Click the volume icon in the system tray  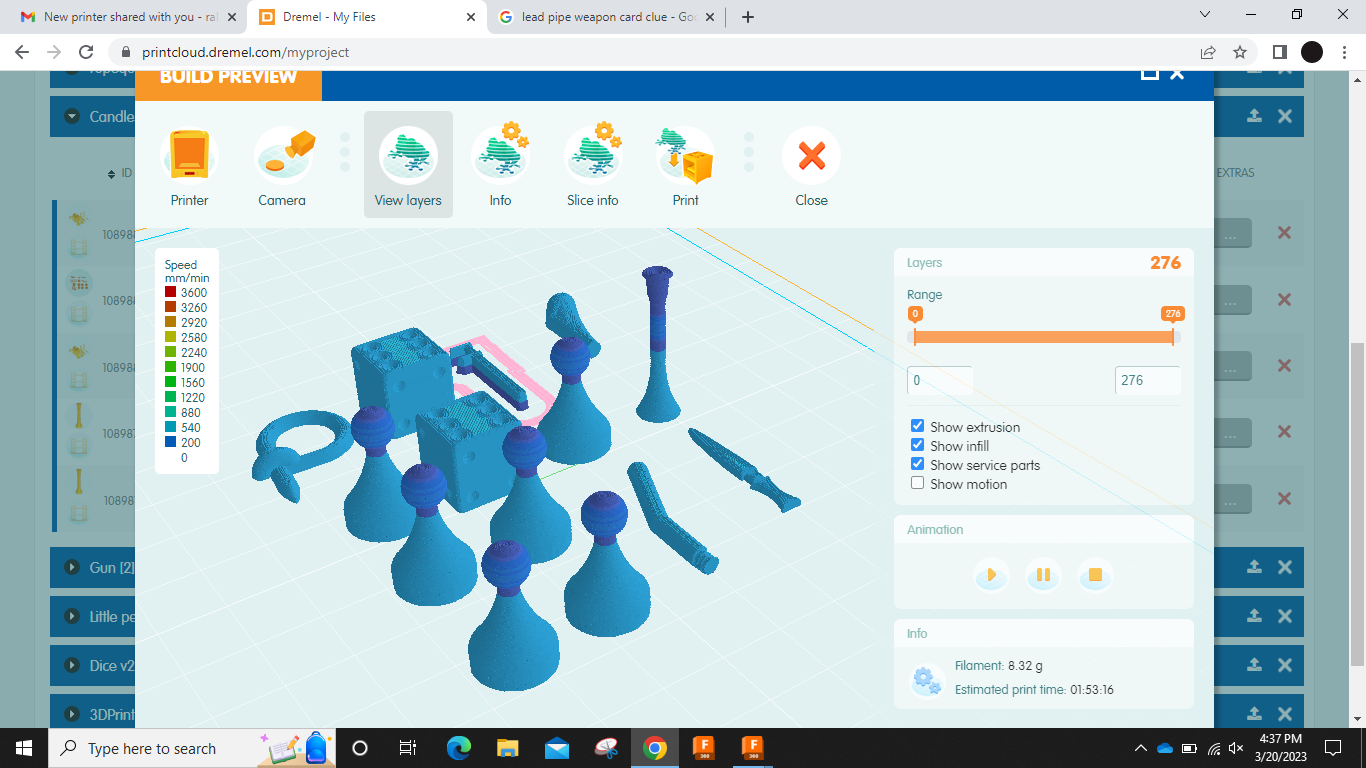[1236, 748]
